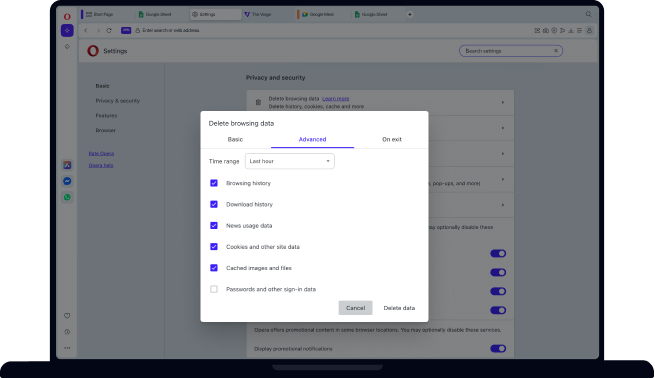This screenshot has width=655, height=378.
Task: Toggle Display promotional notifications switch
Action: [x=498, y=348]
